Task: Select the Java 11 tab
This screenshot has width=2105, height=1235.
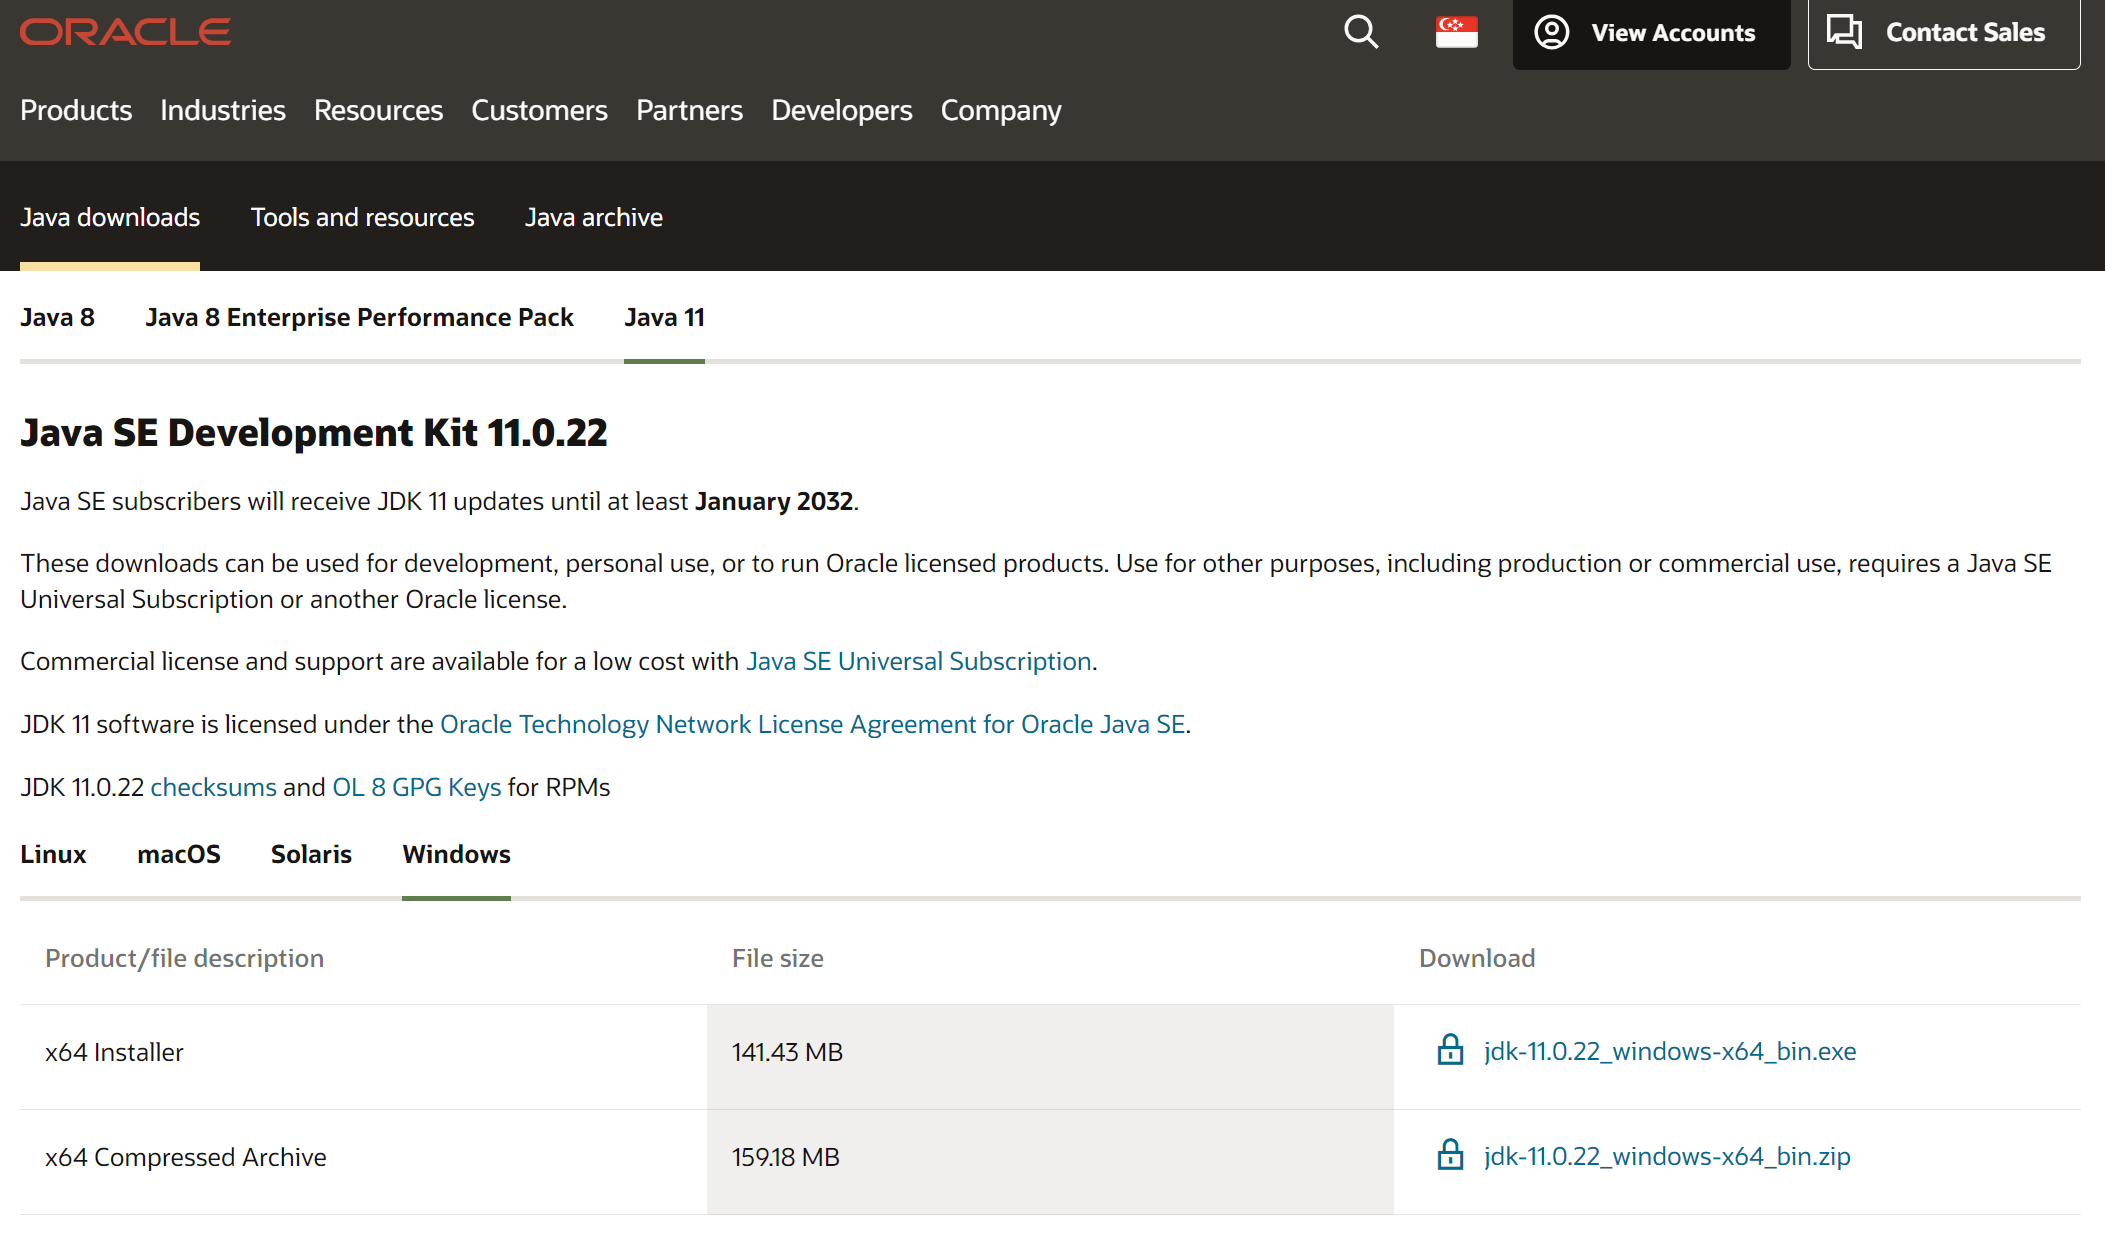Action: (x=663, y=316)
